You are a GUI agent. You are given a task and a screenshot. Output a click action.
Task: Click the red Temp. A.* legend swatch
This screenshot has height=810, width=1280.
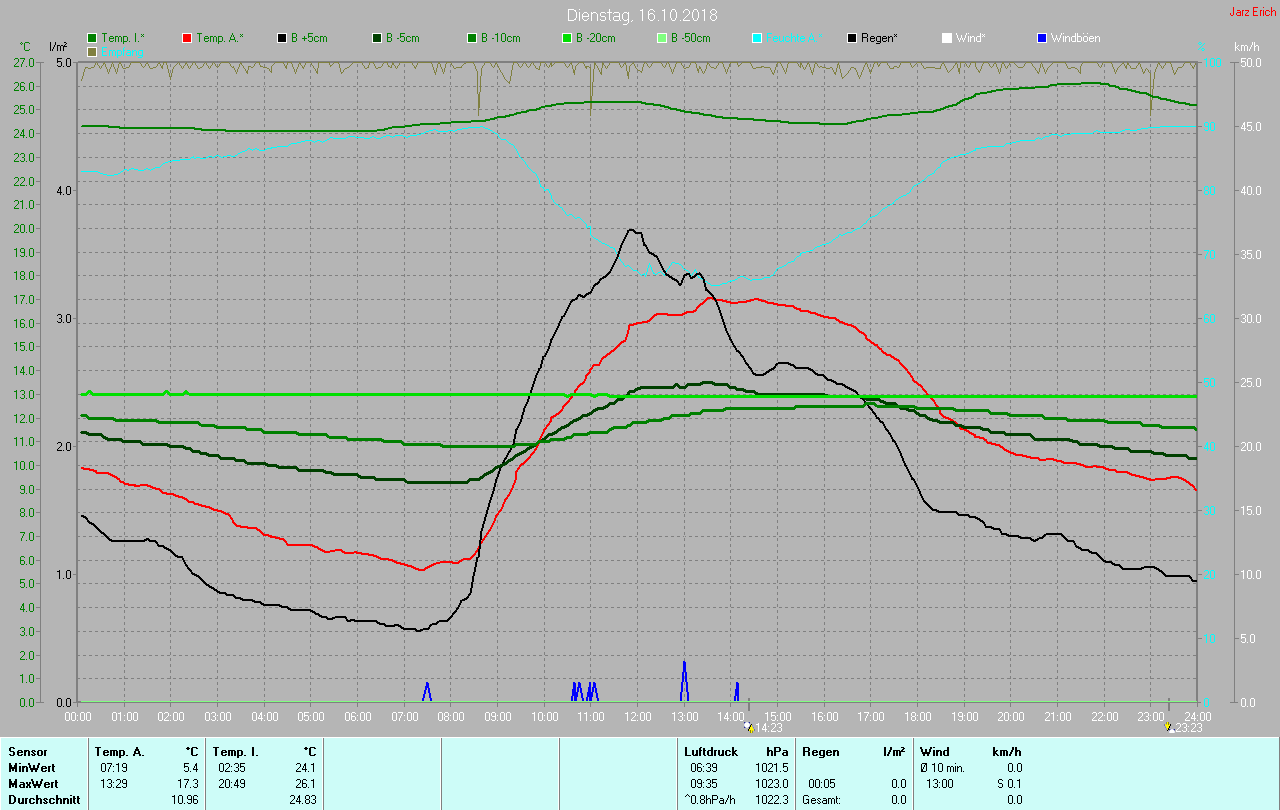pyautogui.click(x=187, y=38)
